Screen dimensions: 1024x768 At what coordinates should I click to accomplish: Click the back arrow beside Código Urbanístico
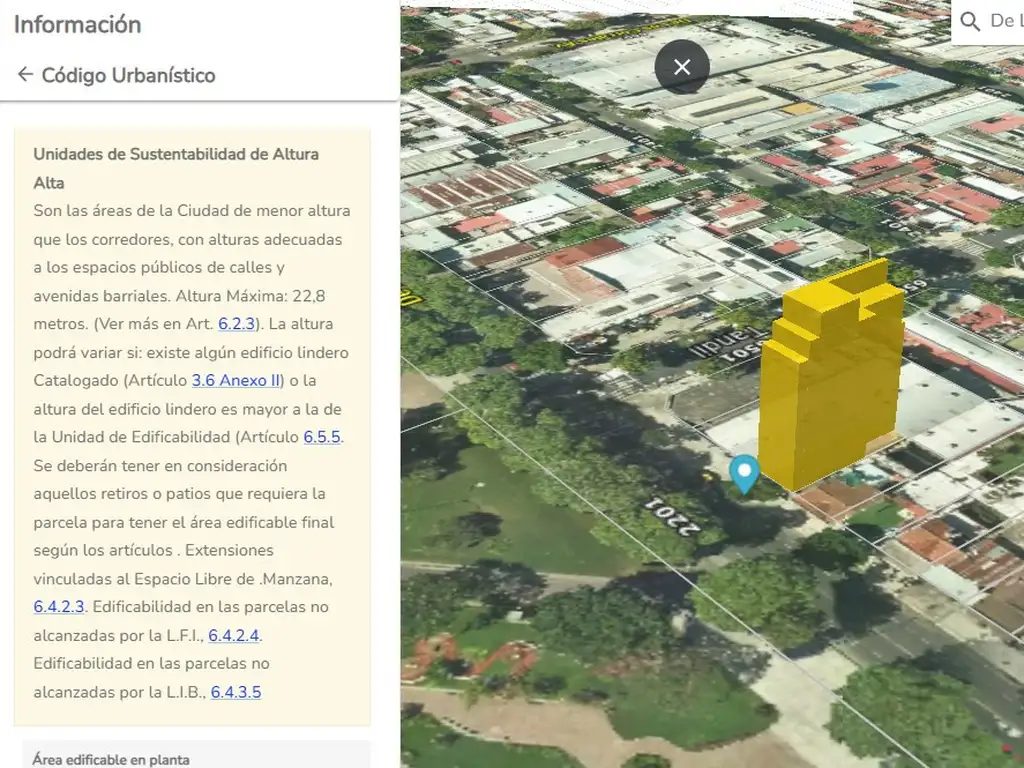pyautogui.click(x=25, y=75)
